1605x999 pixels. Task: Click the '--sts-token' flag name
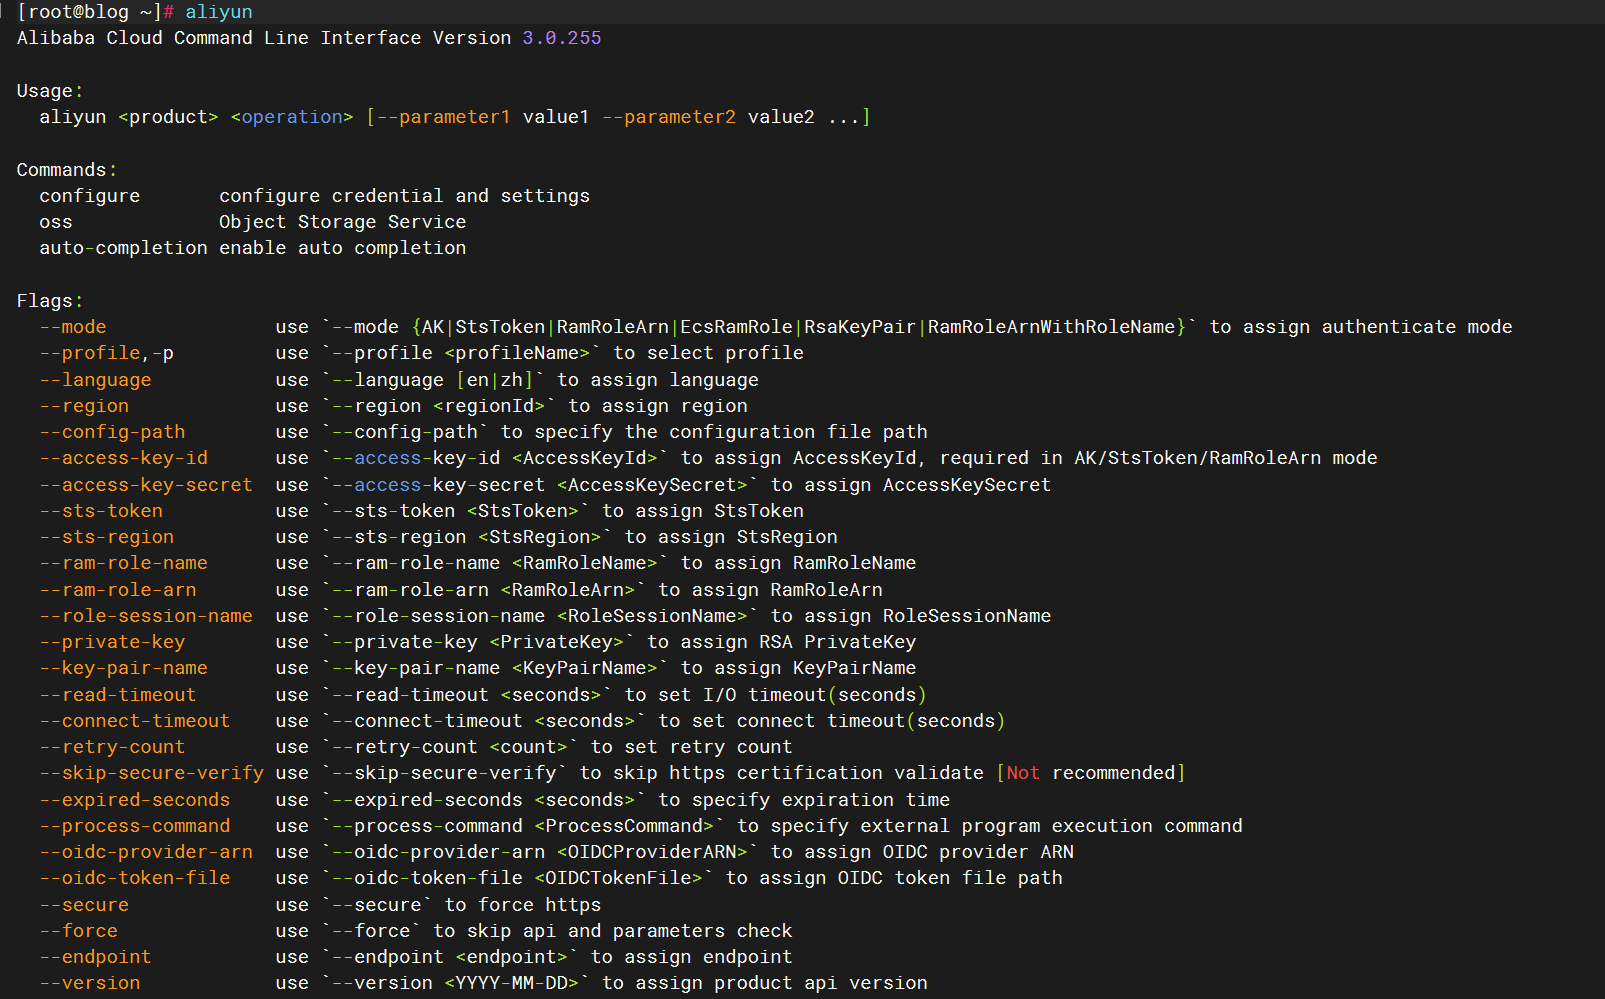[x=101, y=511]
